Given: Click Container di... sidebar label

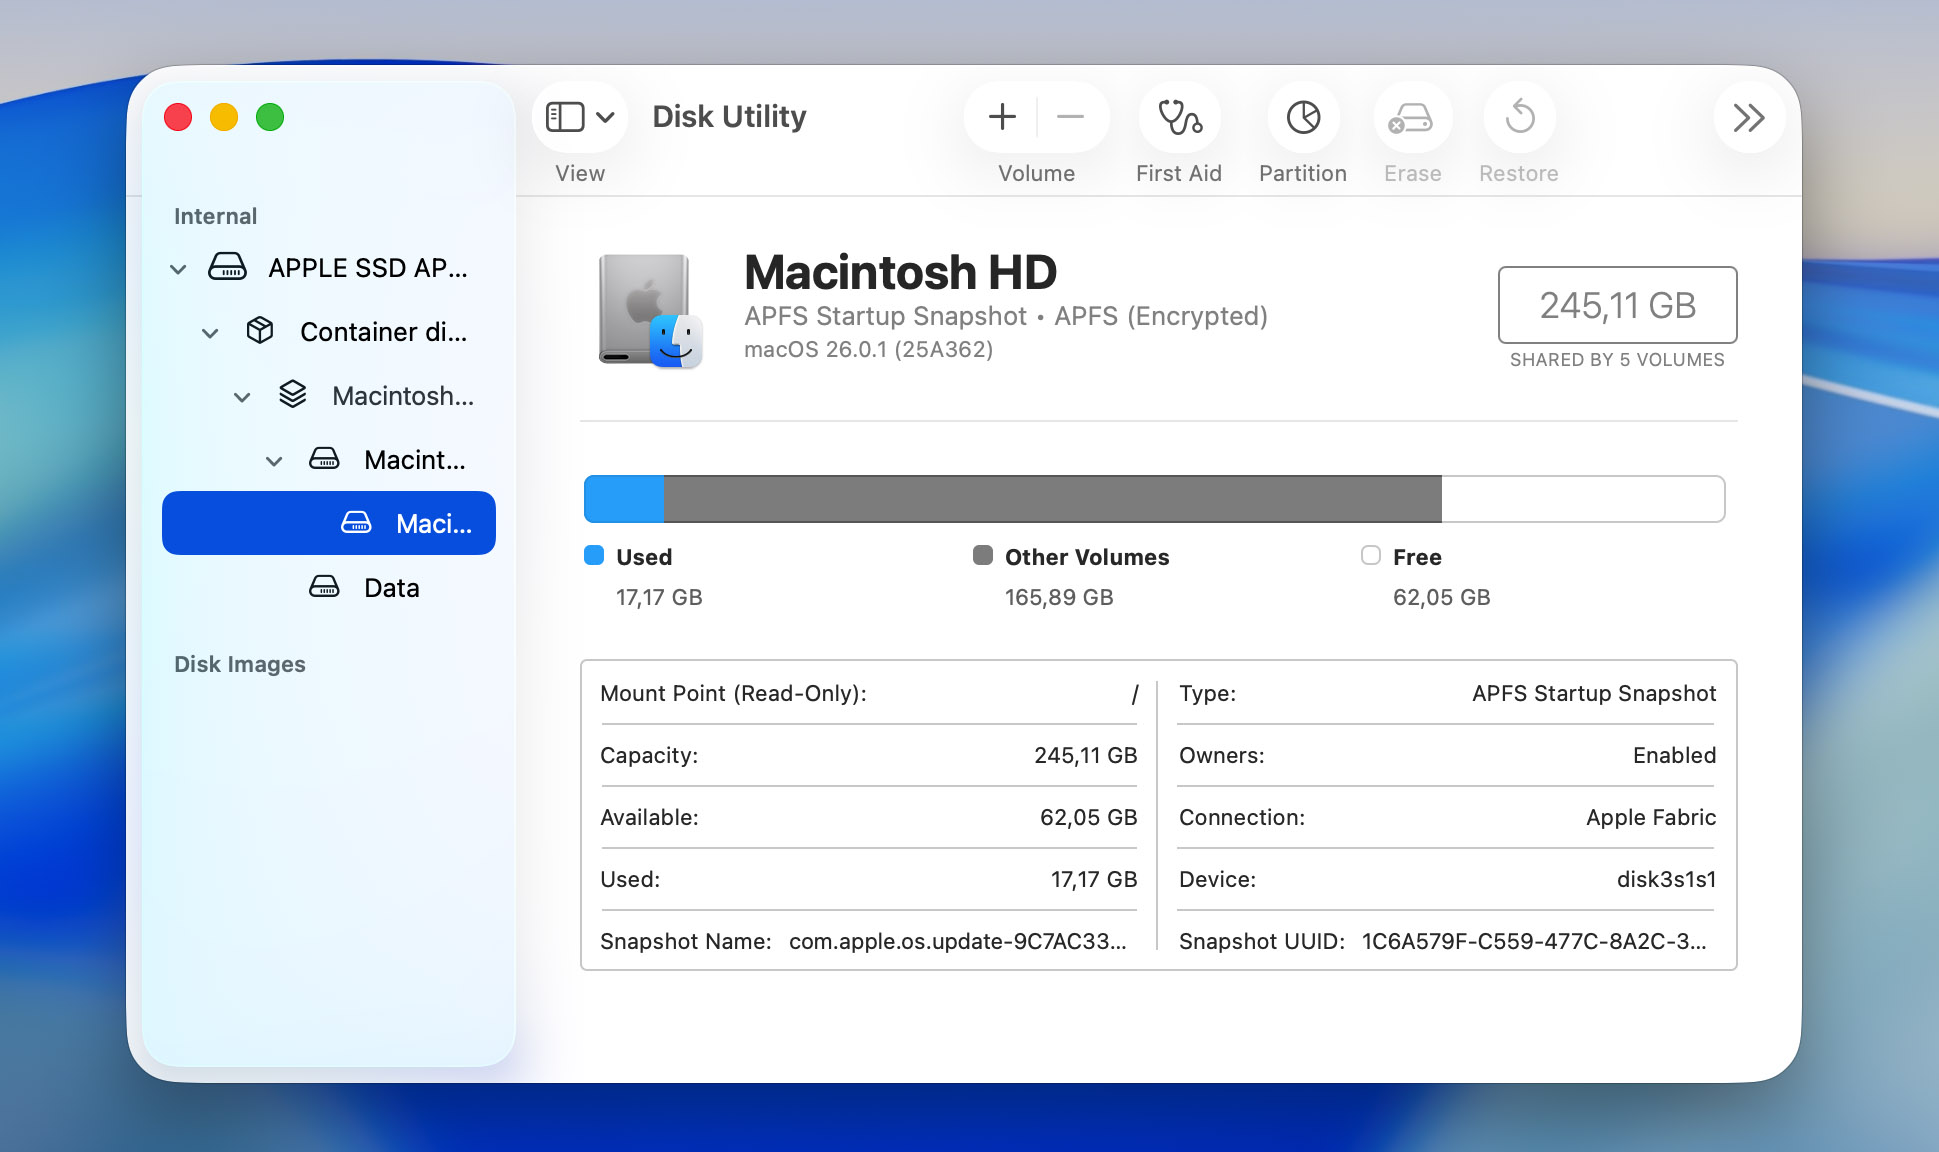Looking at the screenshot, I should point(383,332).
